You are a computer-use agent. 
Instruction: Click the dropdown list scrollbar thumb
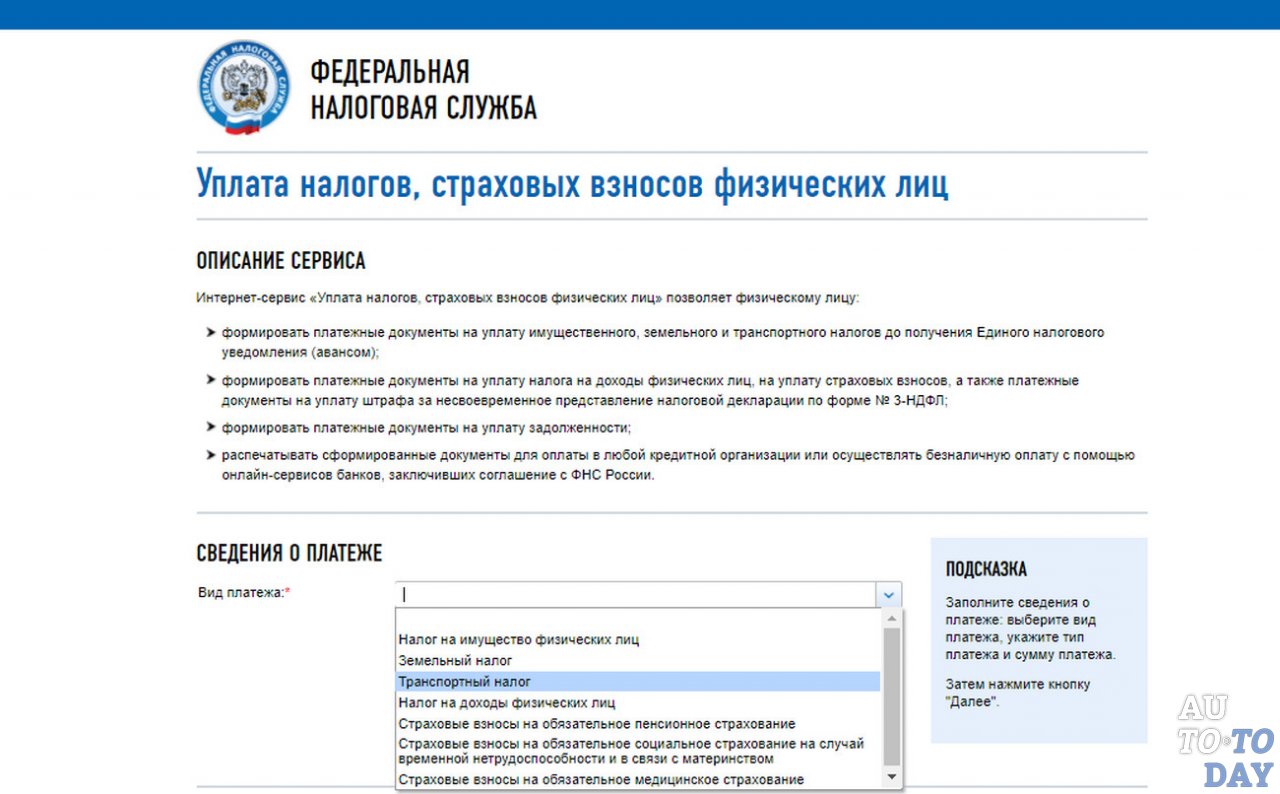point(890,695)
